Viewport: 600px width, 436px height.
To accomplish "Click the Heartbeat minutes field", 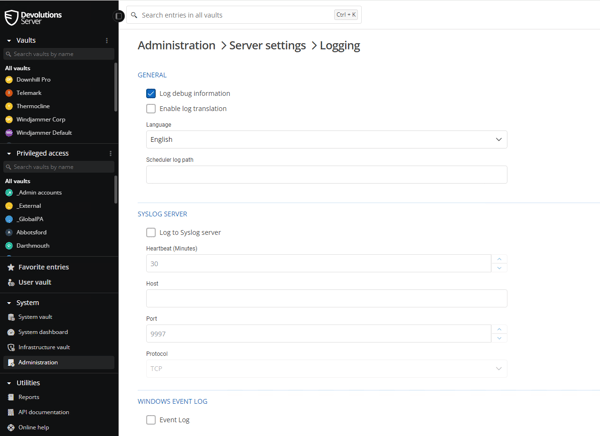I will pyautogui.click(x=318, y=264).
